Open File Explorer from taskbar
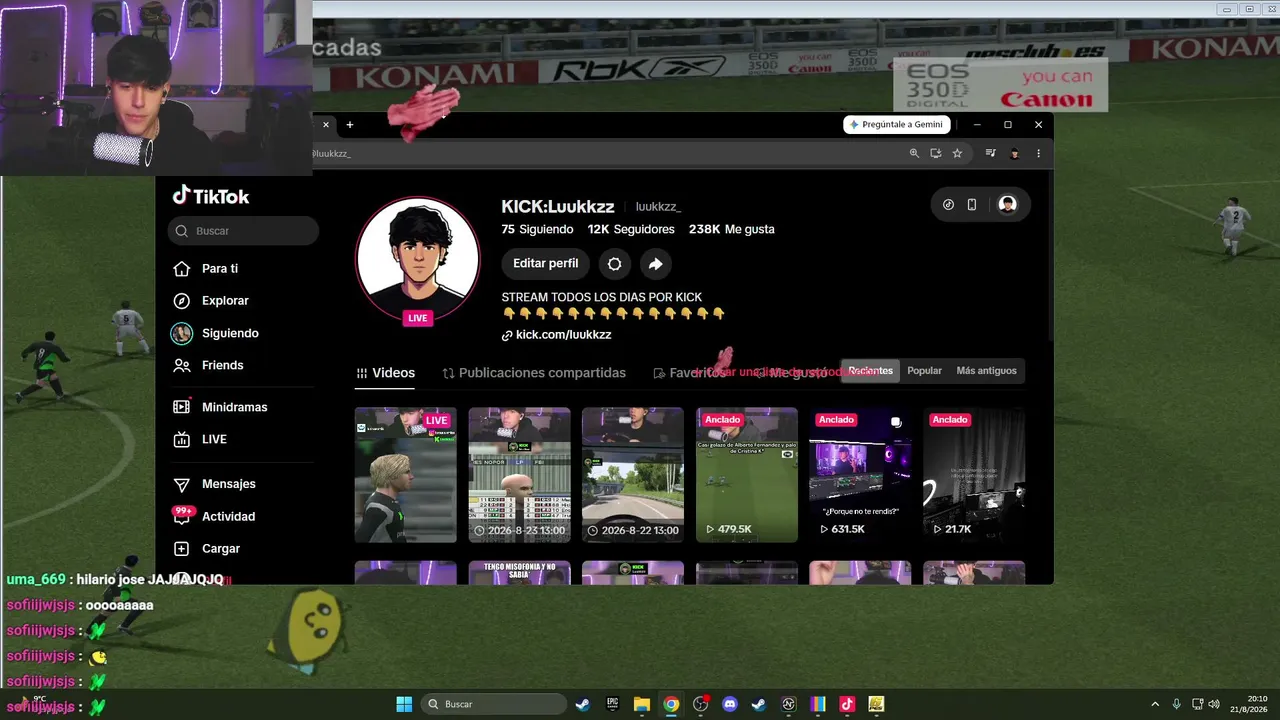1280x720 pixels. (x=641, y=704)
